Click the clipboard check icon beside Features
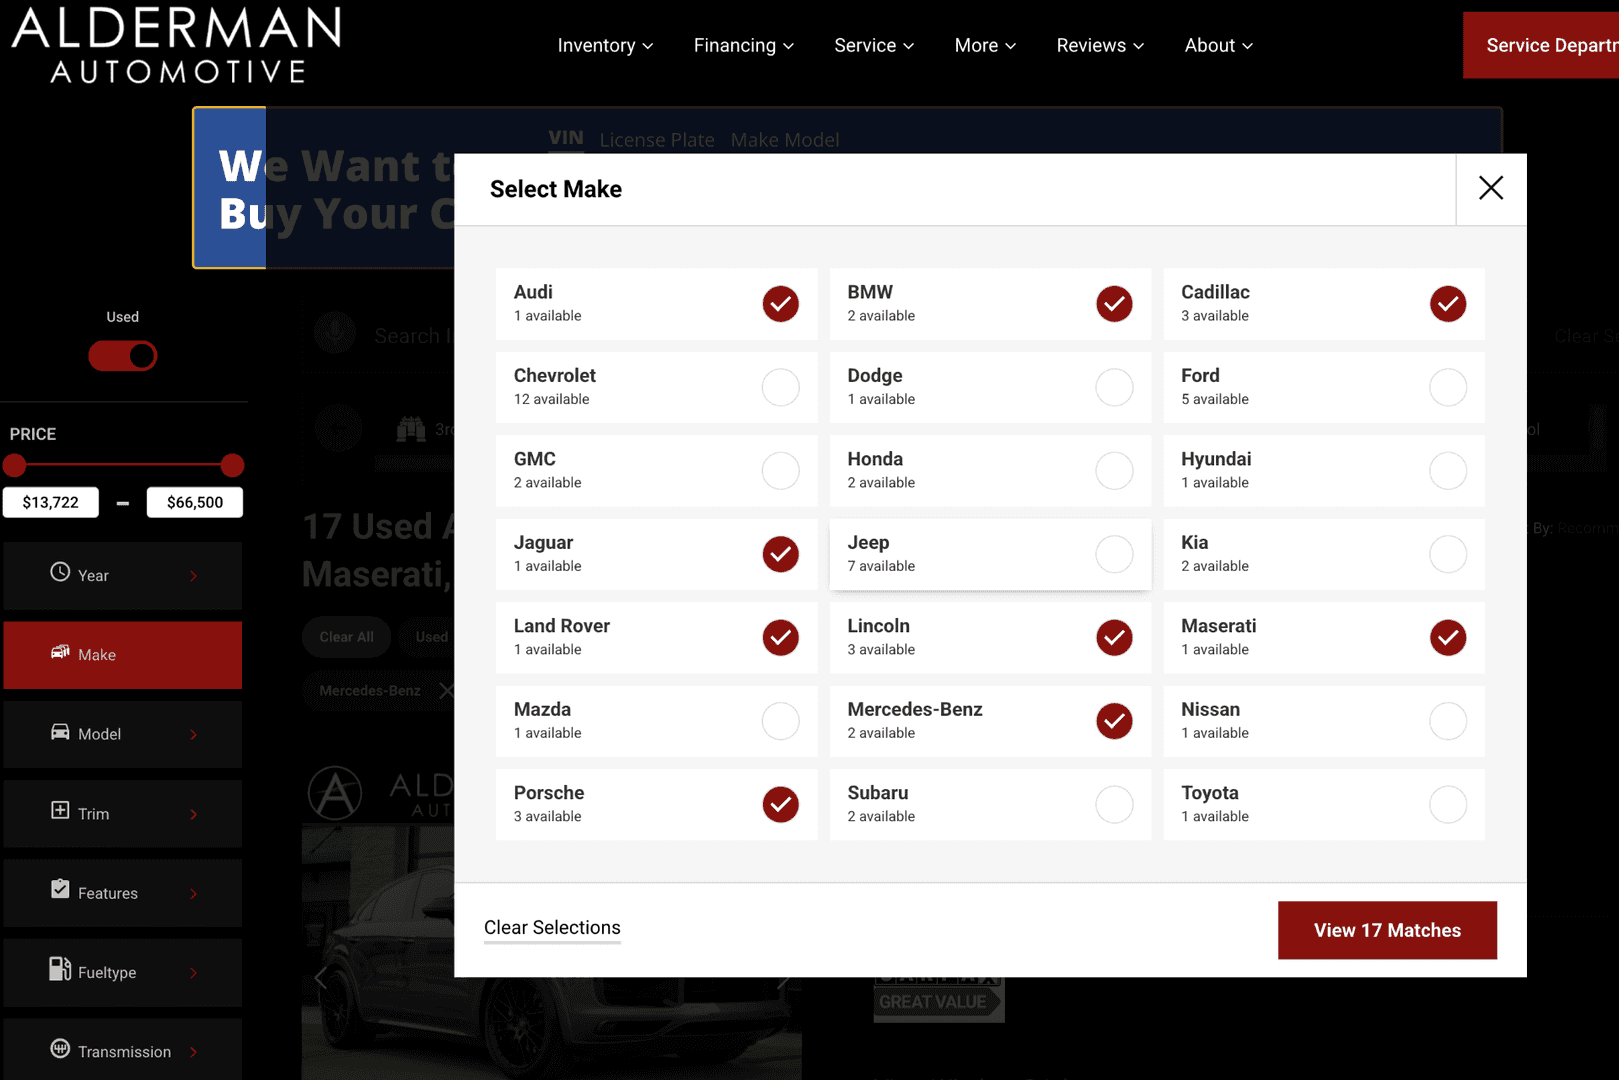Image resolution: width=1619 pixels, height=1080 pixels. (x=60, y=889)
